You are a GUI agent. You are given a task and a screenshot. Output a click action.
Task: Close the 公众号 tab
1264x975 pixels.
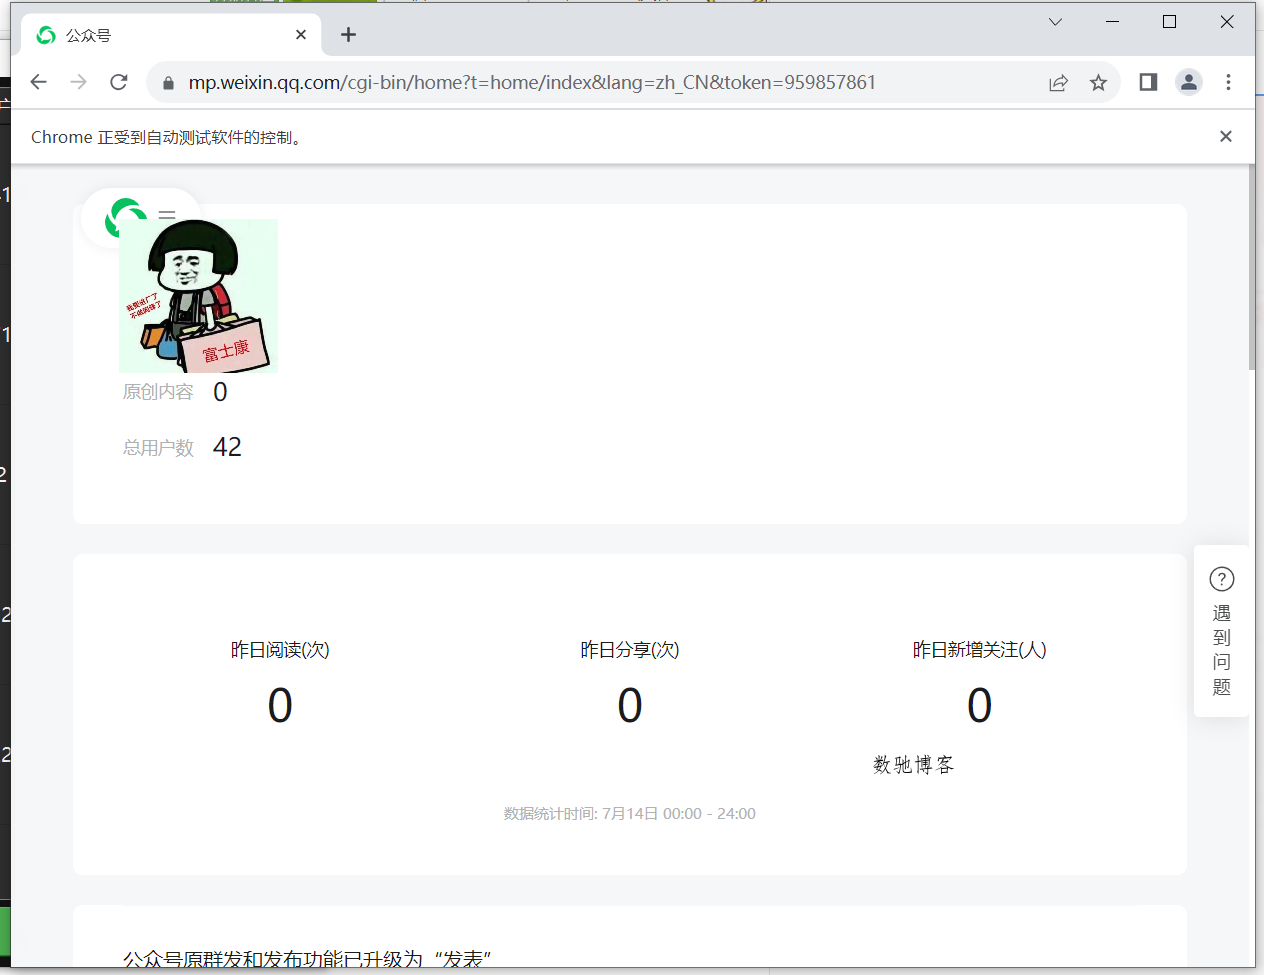click(301, 35)
